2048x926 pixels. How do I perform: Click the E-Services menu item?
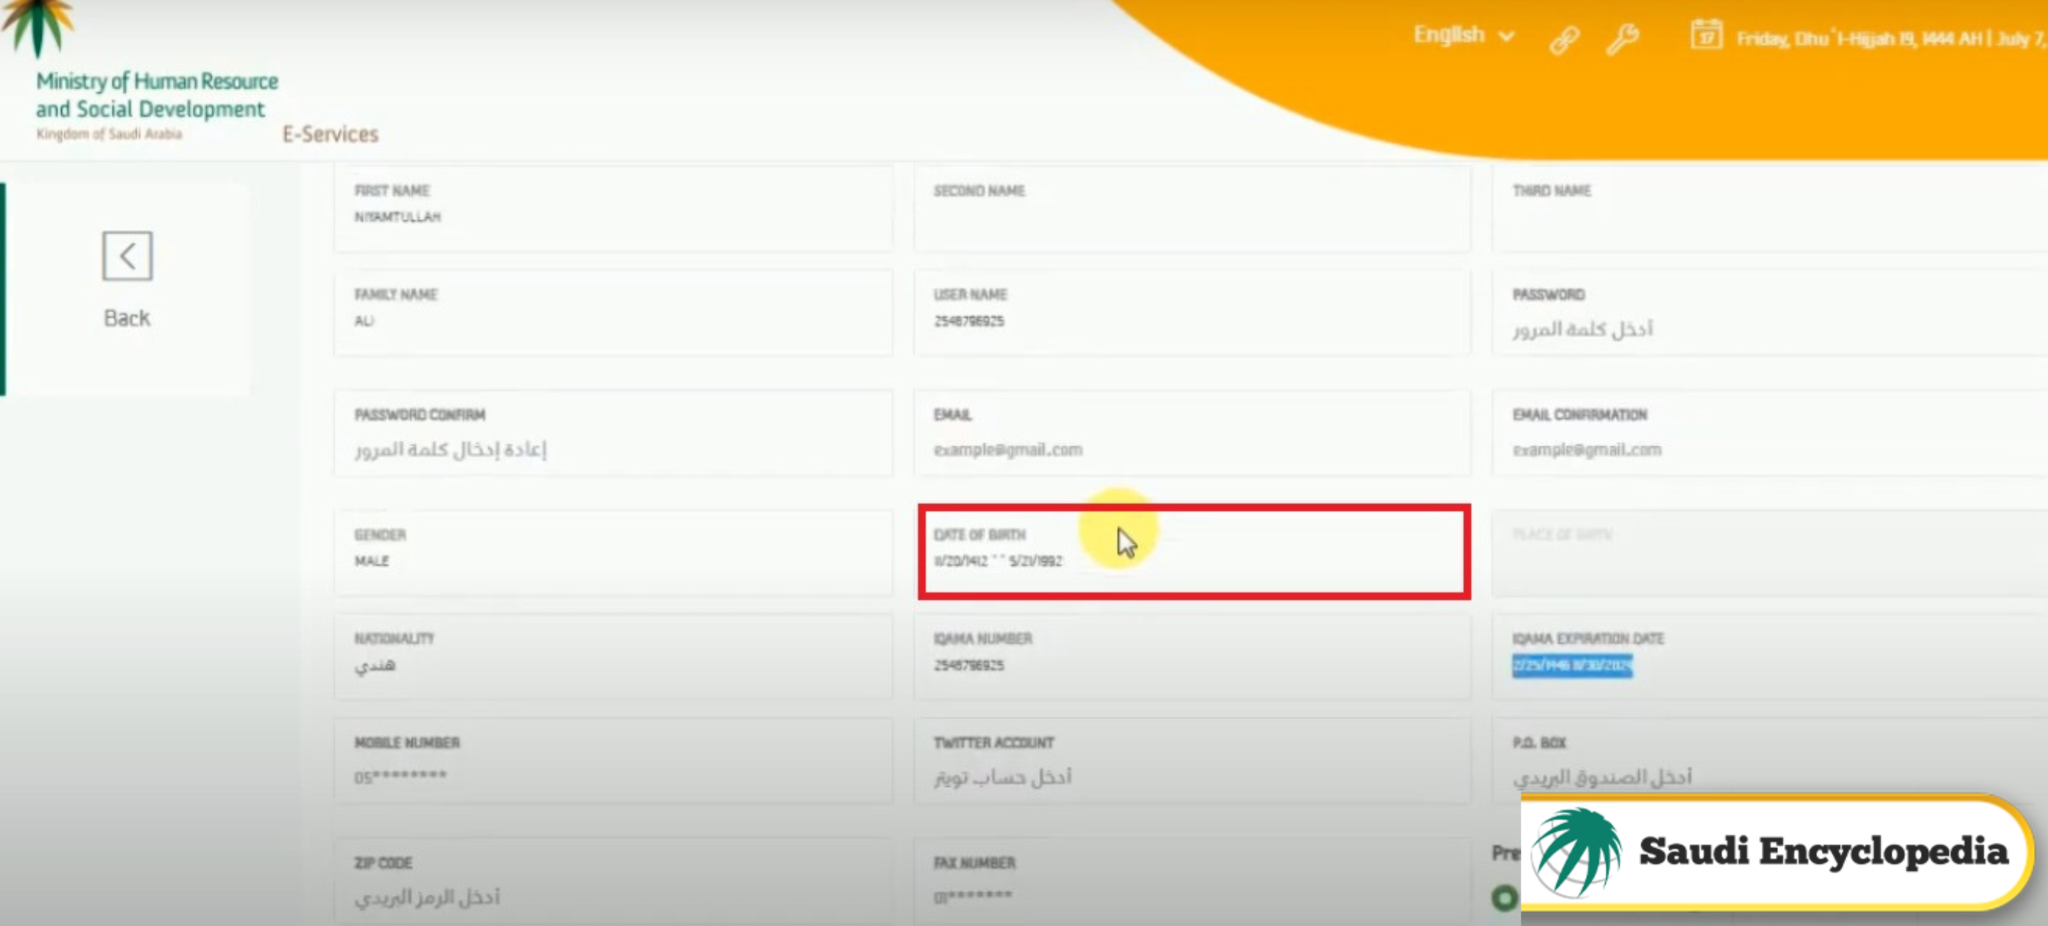(x=331, y=133)
